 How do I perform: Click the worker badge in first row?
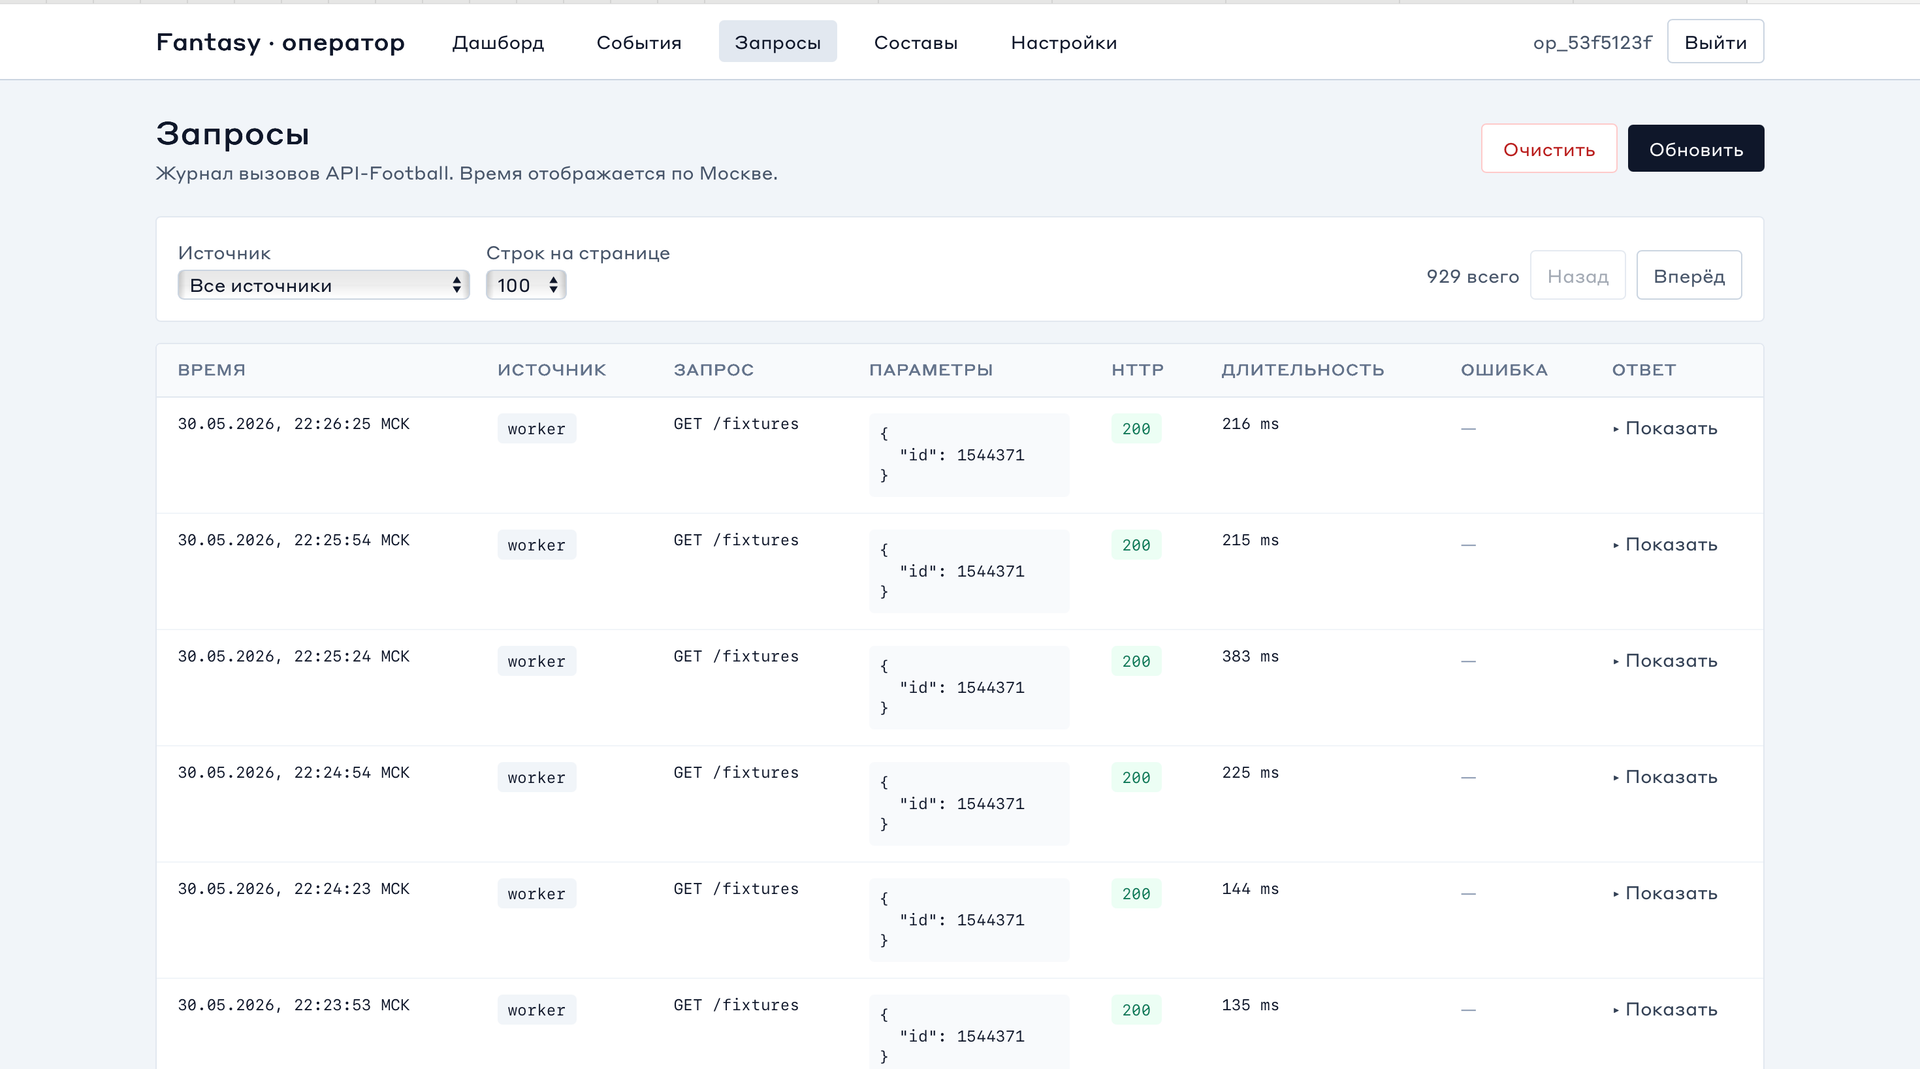click(x=537, y=429)
